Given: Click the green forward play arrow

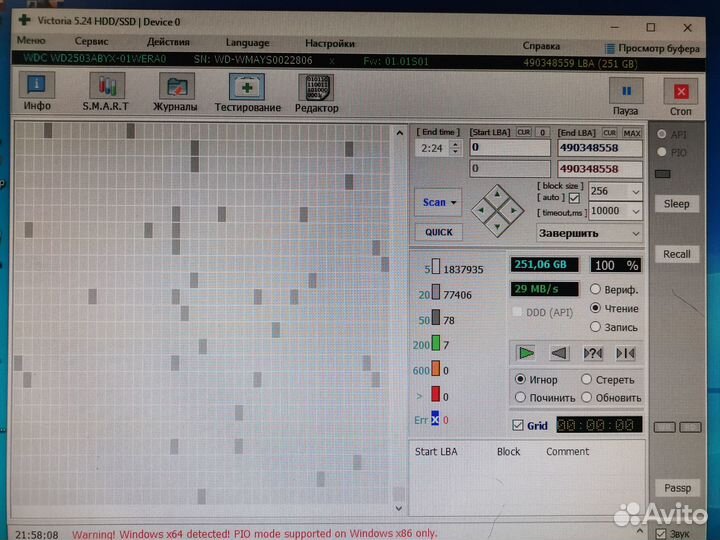Looking at the screenshot, I should pos(527,352).
